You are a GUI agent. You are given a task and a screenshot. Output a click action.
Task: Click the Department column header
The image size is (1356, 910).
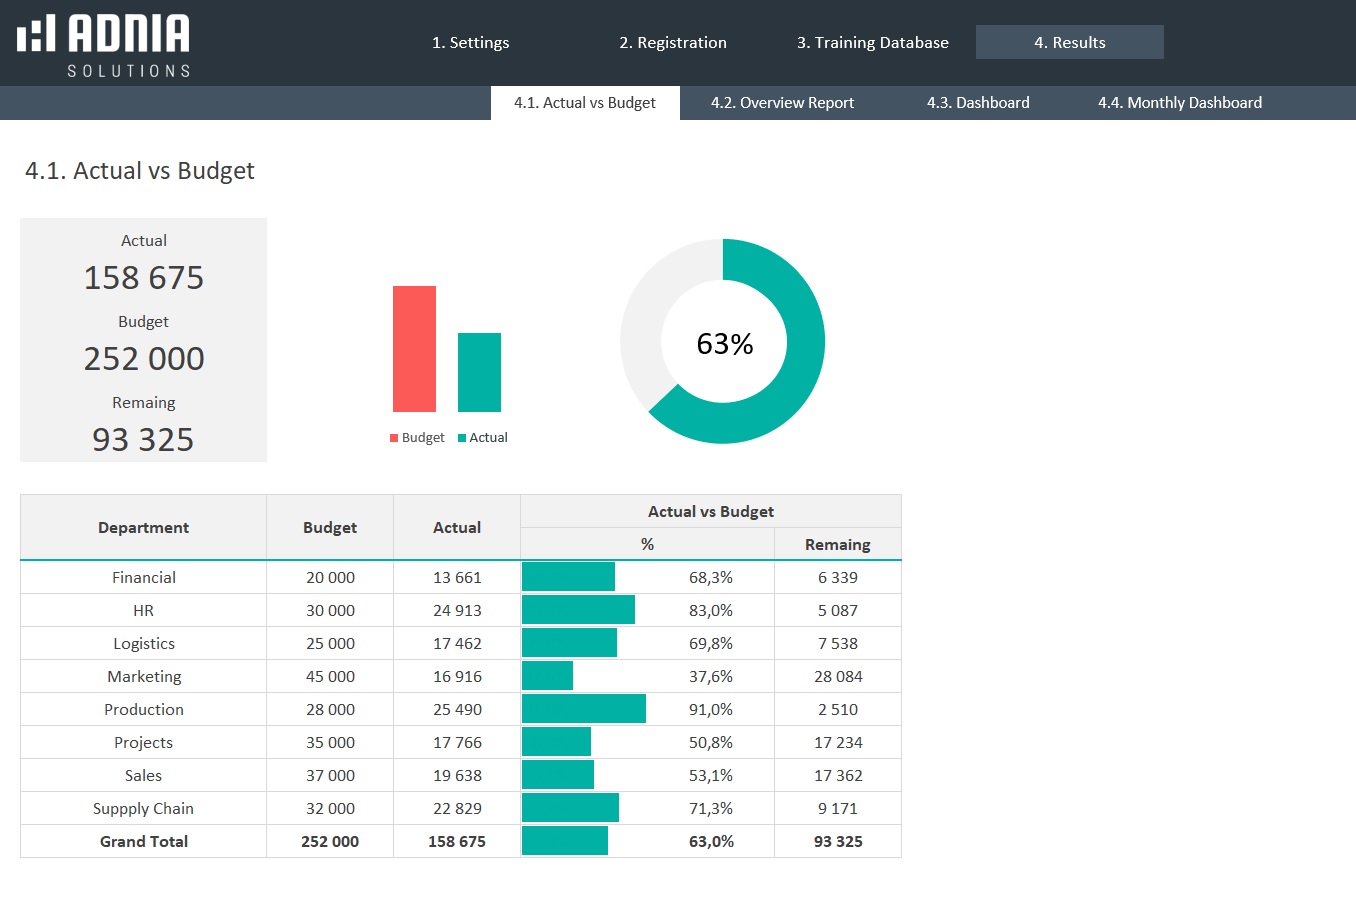(x=143, y=527)
